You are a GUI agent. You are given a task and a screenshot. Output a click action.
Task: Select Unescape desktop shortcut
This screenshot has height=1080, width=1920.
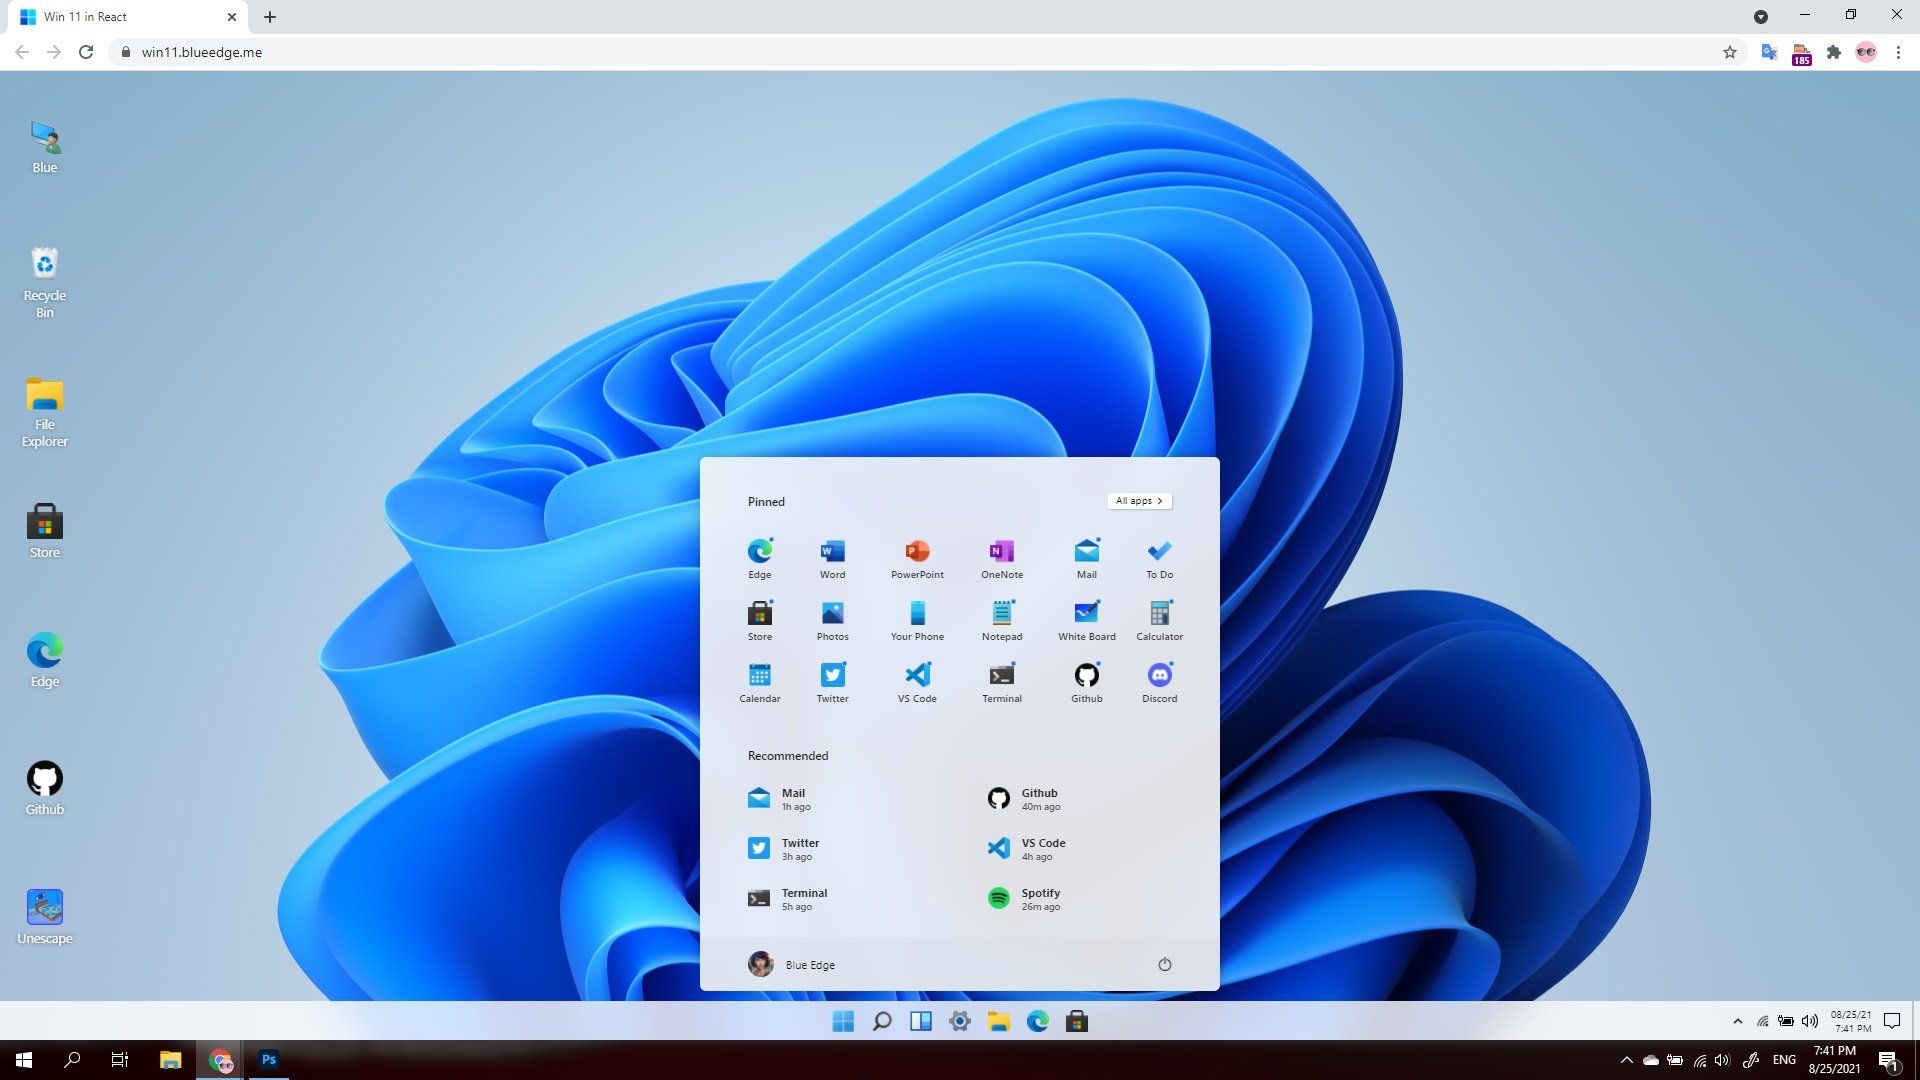tap(45, 917)
